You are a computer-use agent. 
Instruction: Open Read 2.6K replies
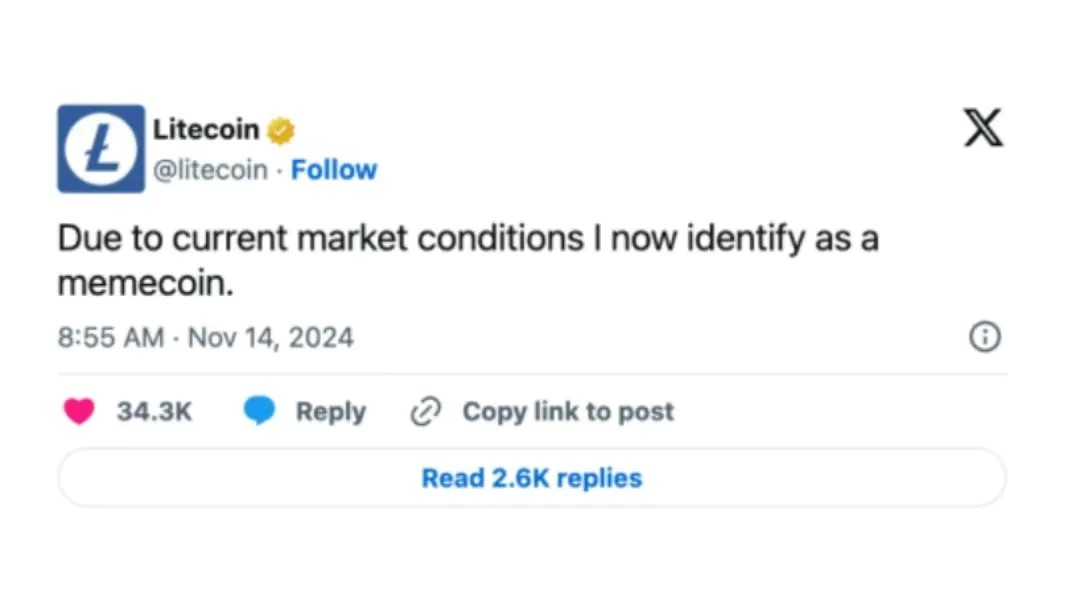tap(532, 478)
